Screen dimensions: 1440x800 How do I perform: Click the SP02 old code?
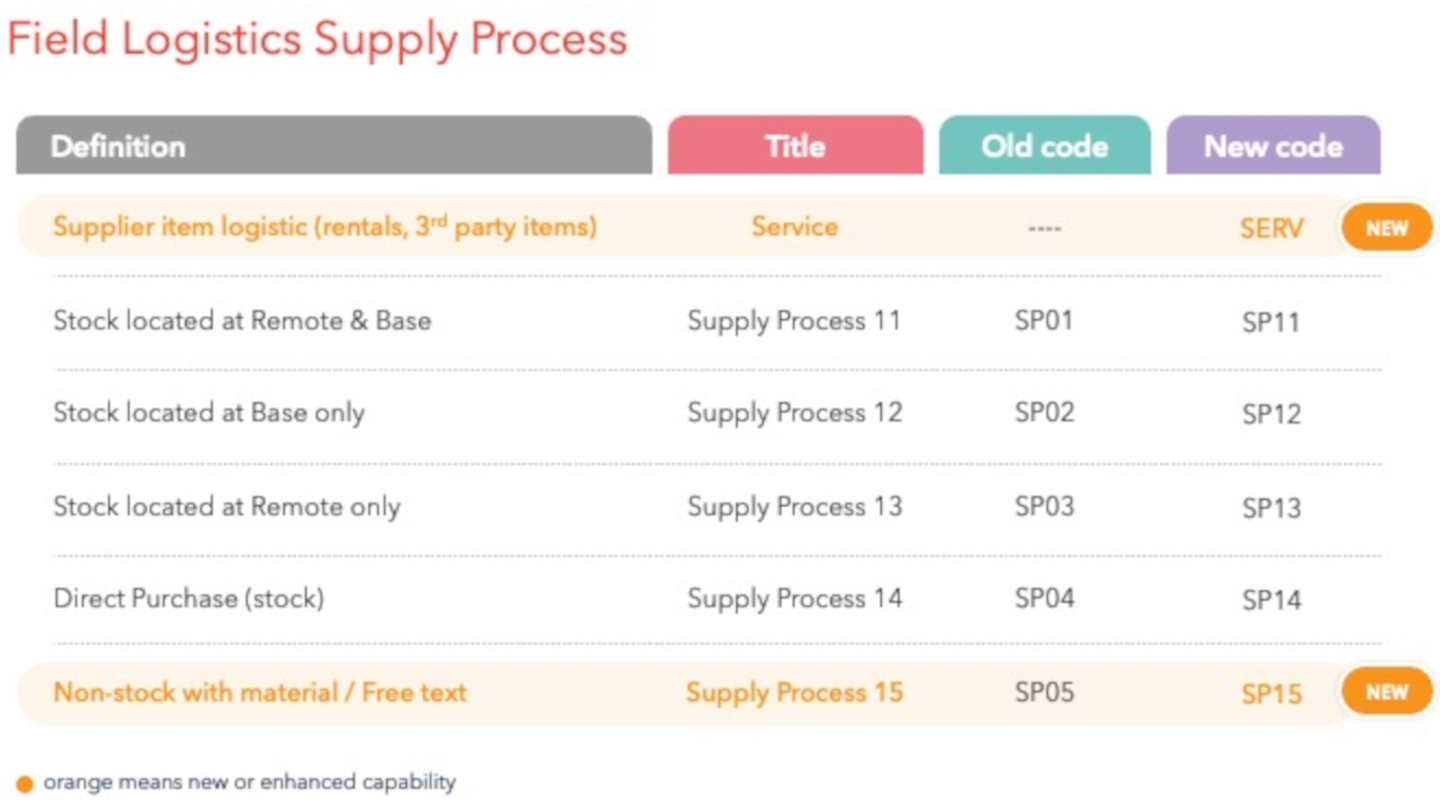(1044, 413)
